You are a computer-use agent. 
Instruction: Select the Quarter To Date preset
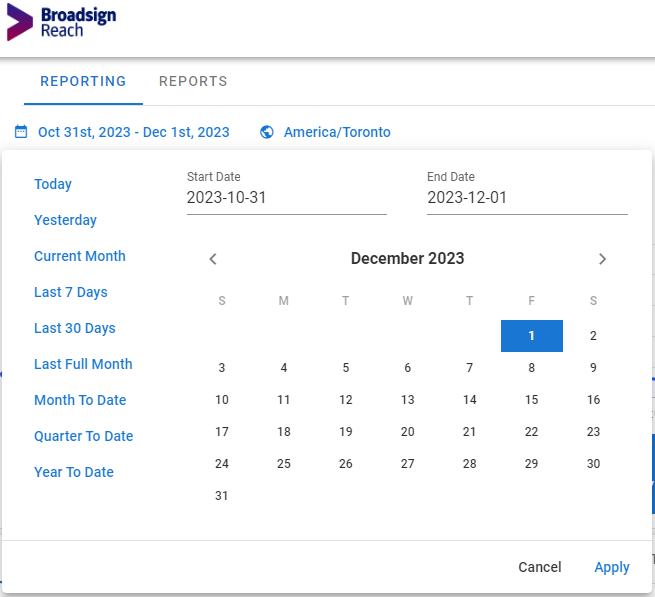tap(84, 436)
